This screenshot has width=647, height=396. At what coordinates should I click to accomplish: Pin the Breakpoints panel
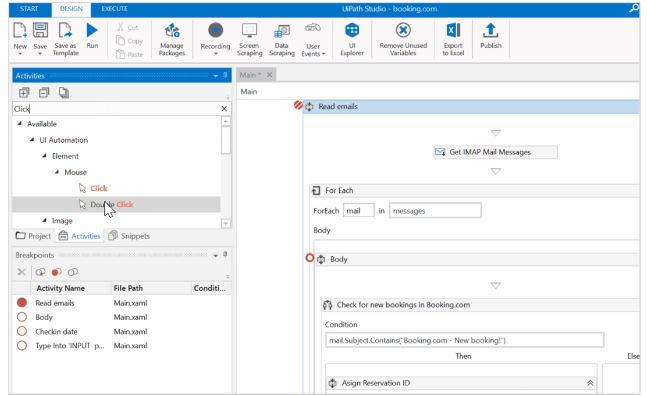pos(225,255)
